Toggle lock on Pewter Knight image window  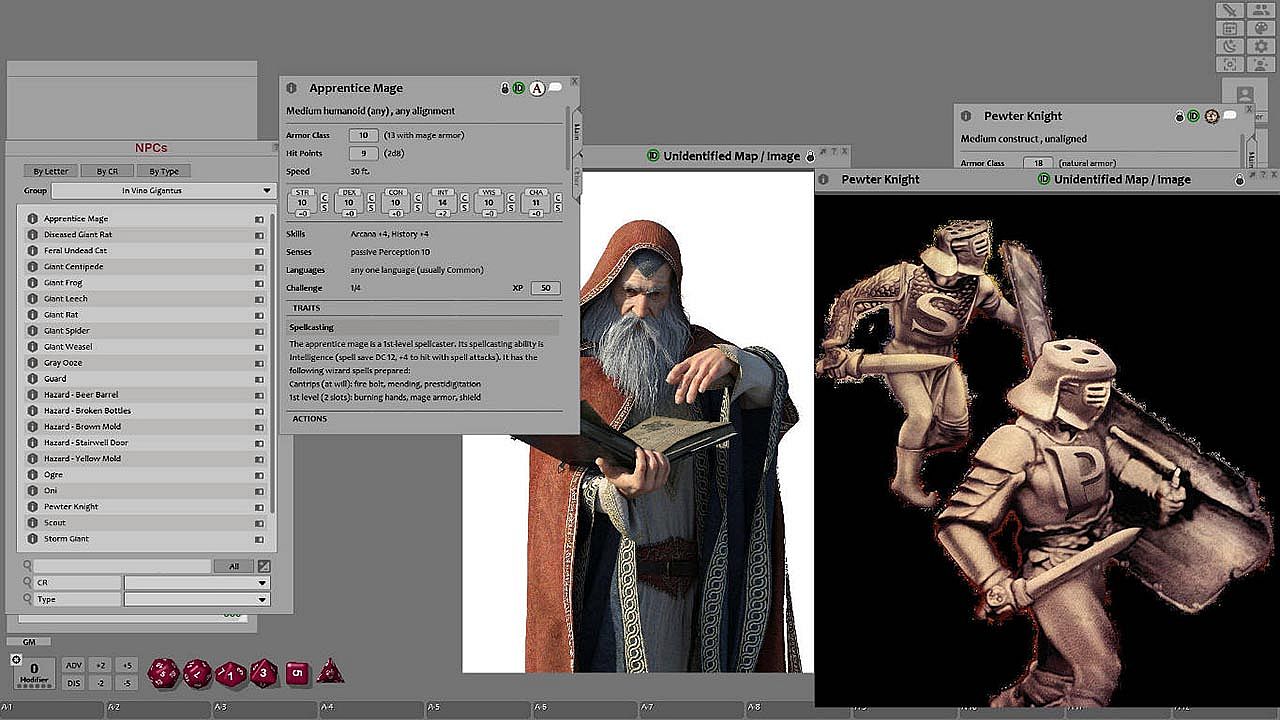click(x=1240, y=180)
